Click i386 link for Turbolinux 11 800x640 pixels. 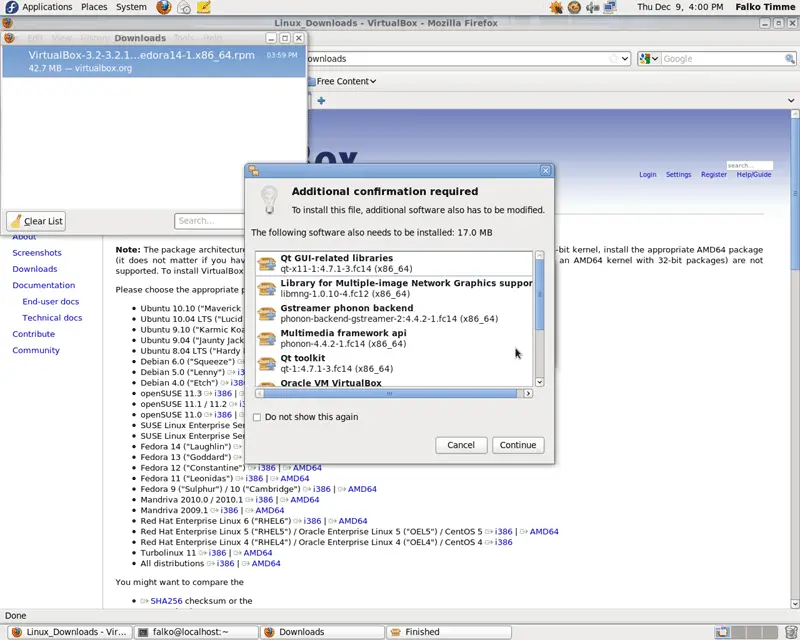point(217,553)
